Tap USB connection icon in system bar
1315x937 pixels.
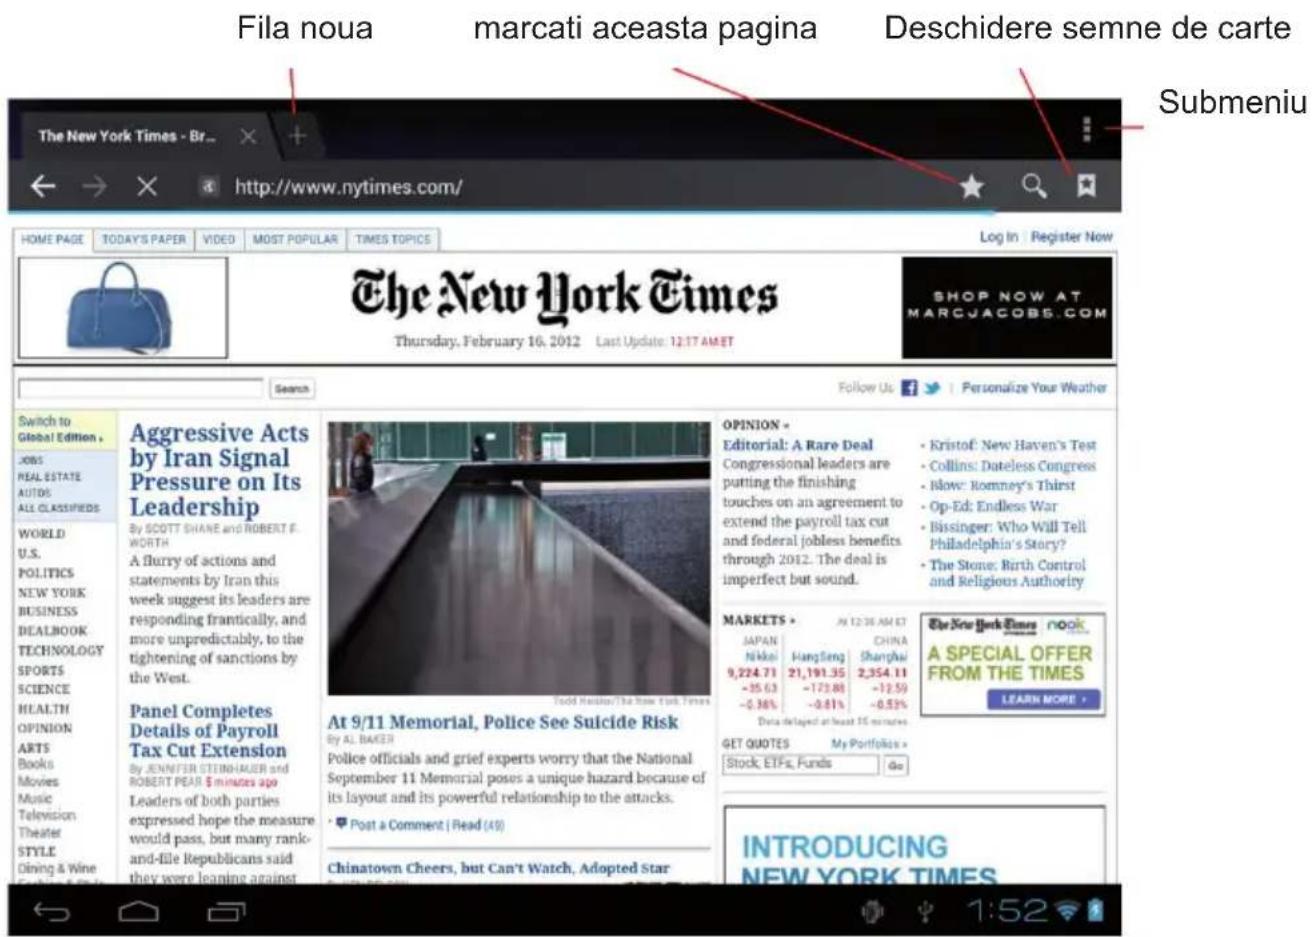coord(926,911)
